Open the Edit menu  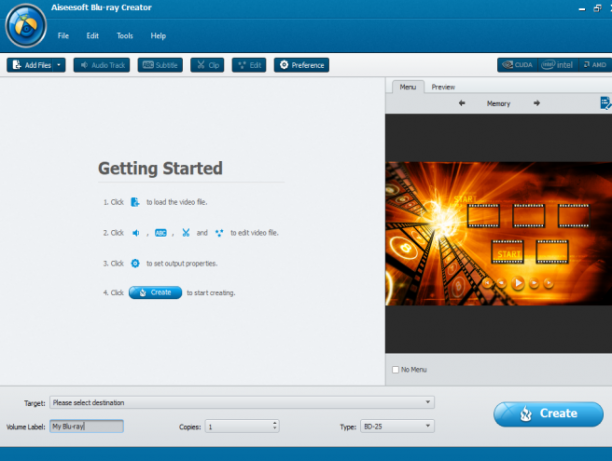pos(93,36)
